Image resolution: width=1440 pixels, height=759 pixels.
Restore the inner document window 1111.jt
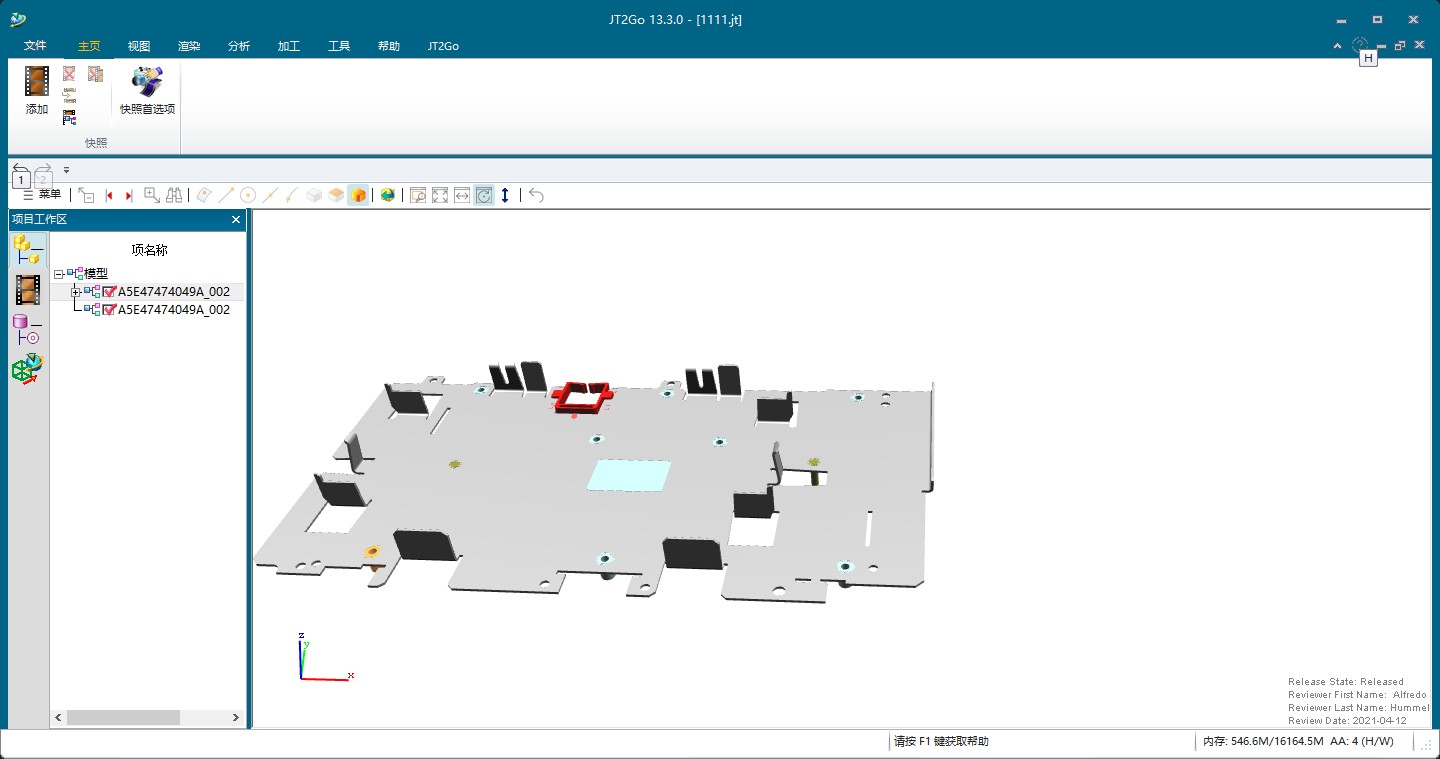[1400, 46]
